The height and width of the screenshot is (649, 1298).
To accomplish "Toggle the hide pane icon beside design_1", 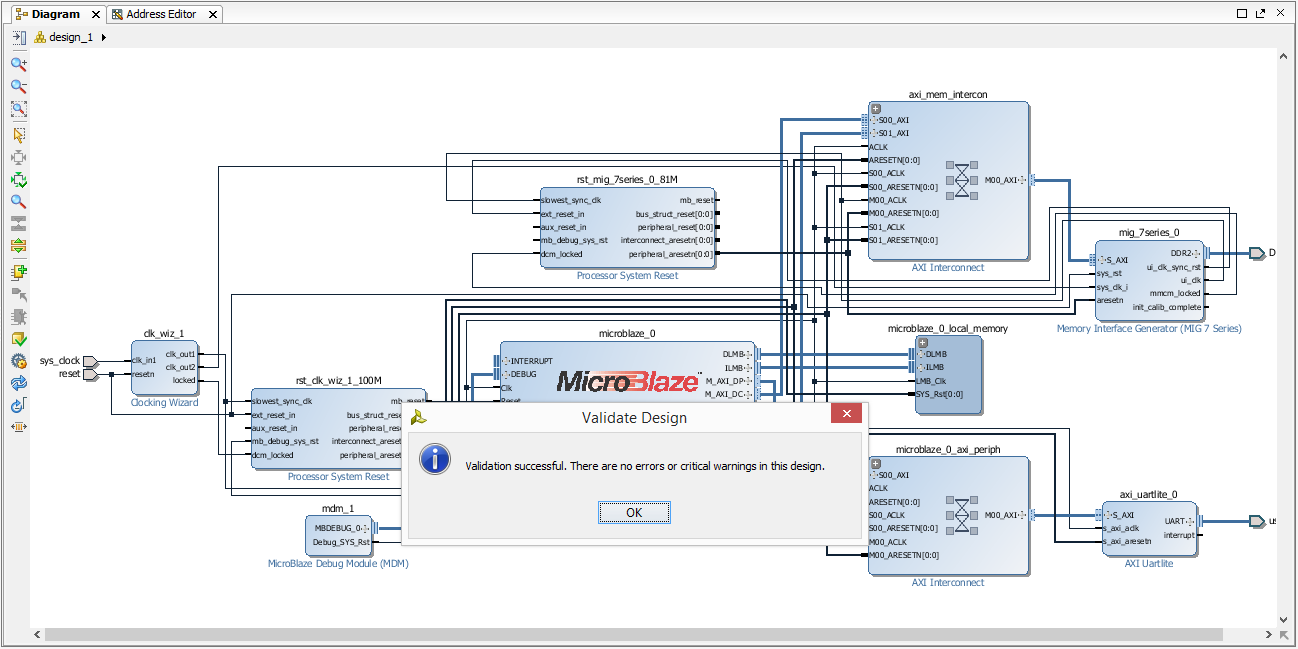I will 18,37.
